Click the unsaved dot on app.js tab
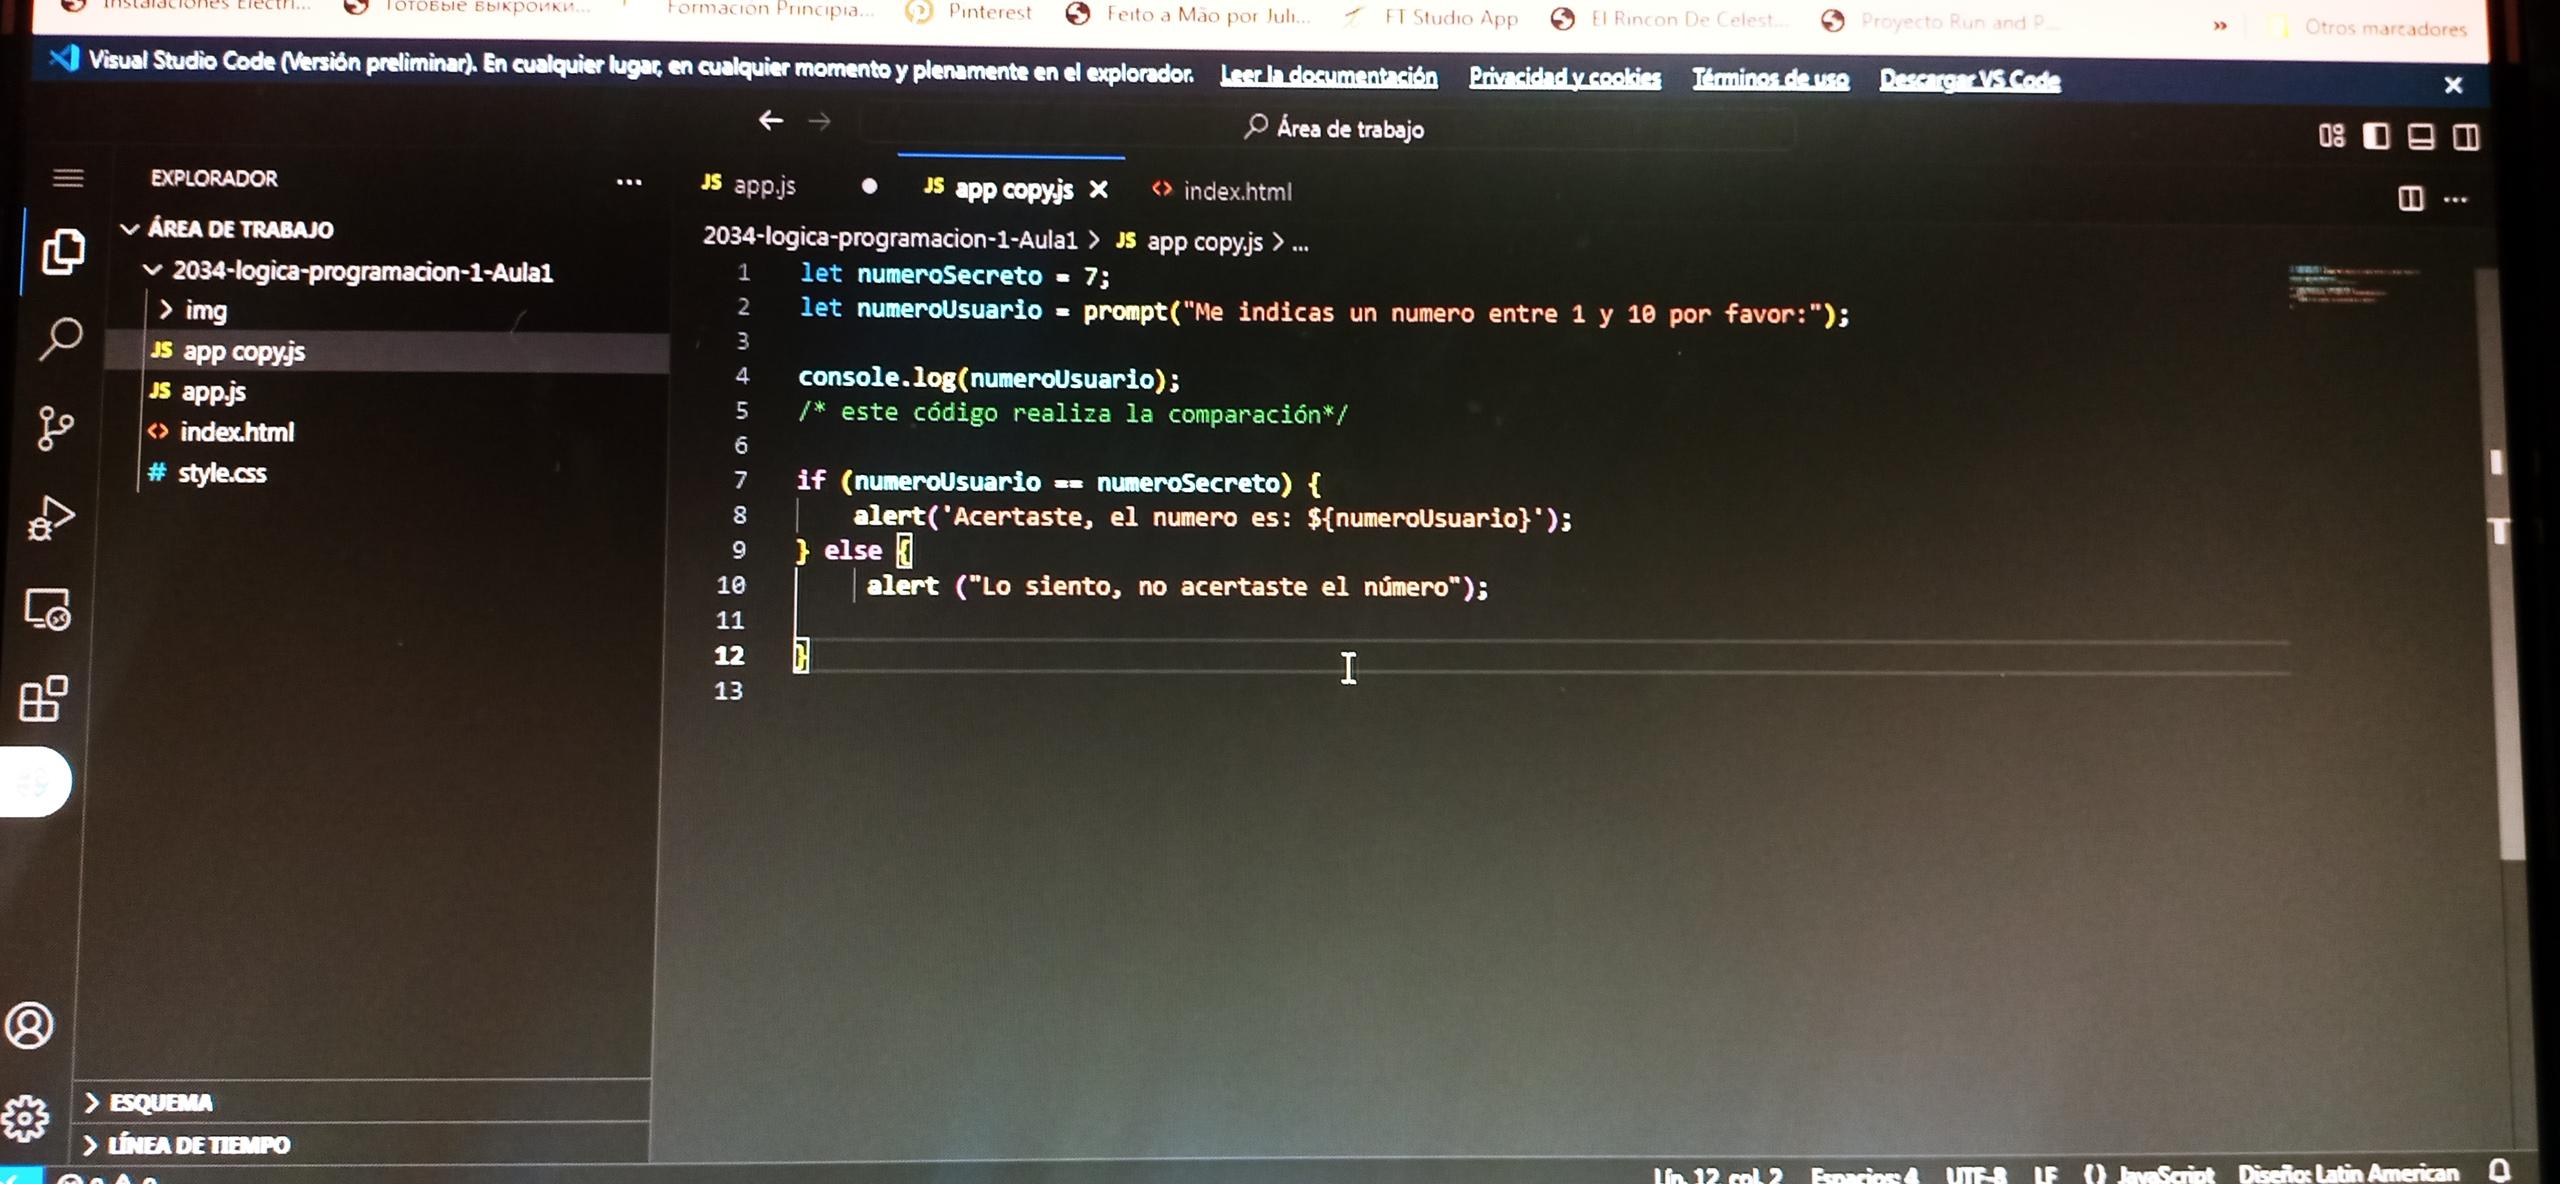This screenshot has width=2560, height=1184. [869, 186]
